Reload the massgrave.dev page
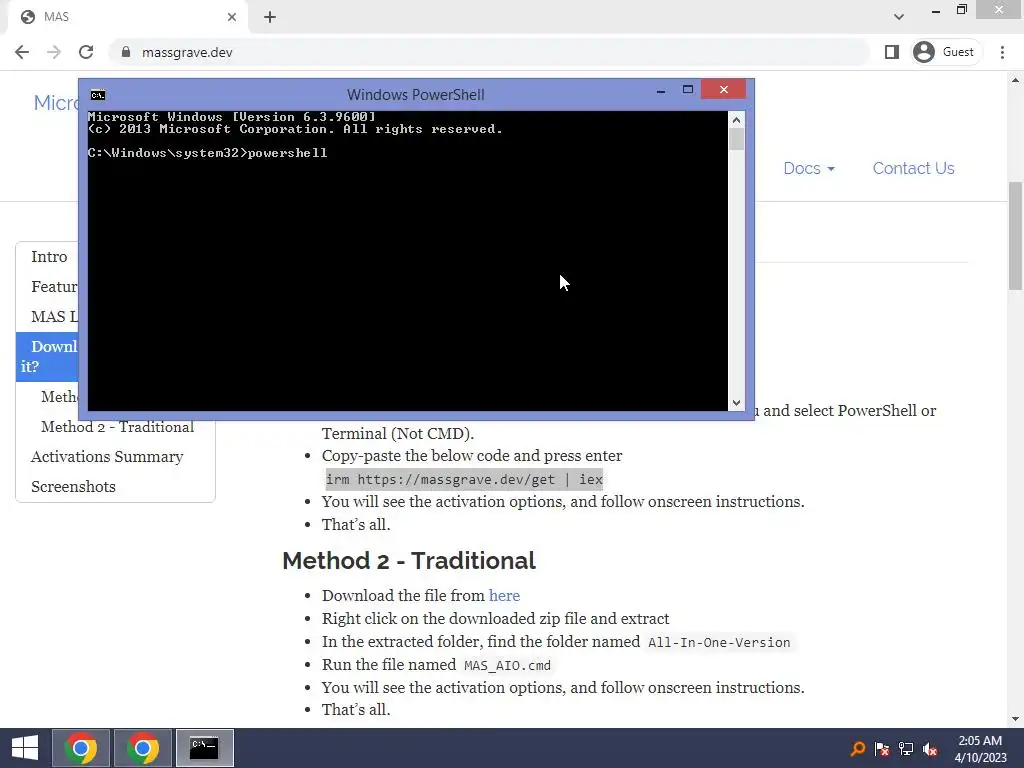 pos(86,52)
